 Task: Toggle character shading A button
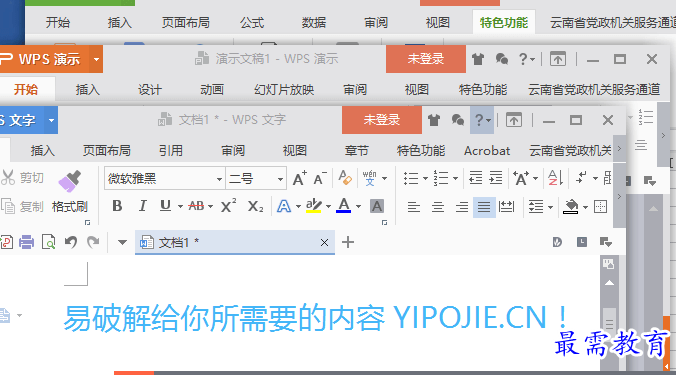pos(377,206)
